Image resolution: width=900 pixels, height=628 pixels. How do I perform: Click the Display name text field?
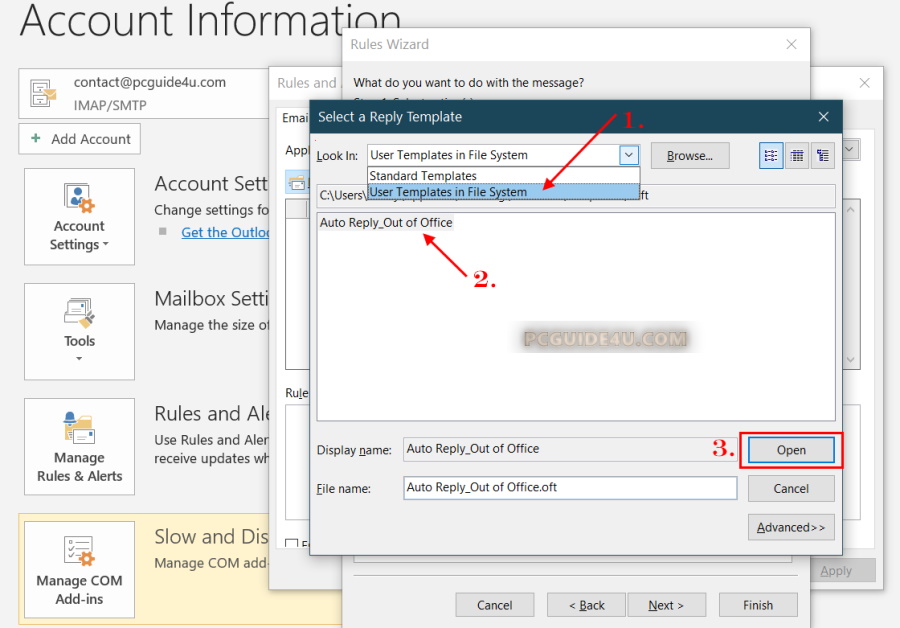pos(570,450)
